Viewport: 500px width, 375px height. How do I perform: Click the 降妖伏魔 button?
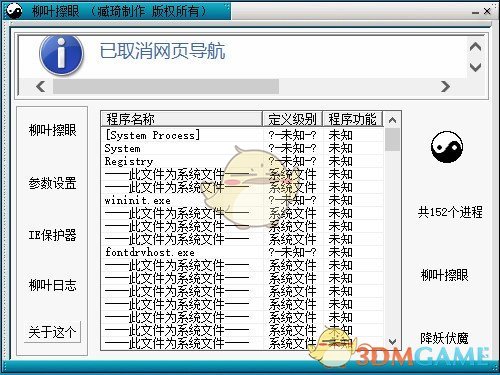[x=444, y=338]
